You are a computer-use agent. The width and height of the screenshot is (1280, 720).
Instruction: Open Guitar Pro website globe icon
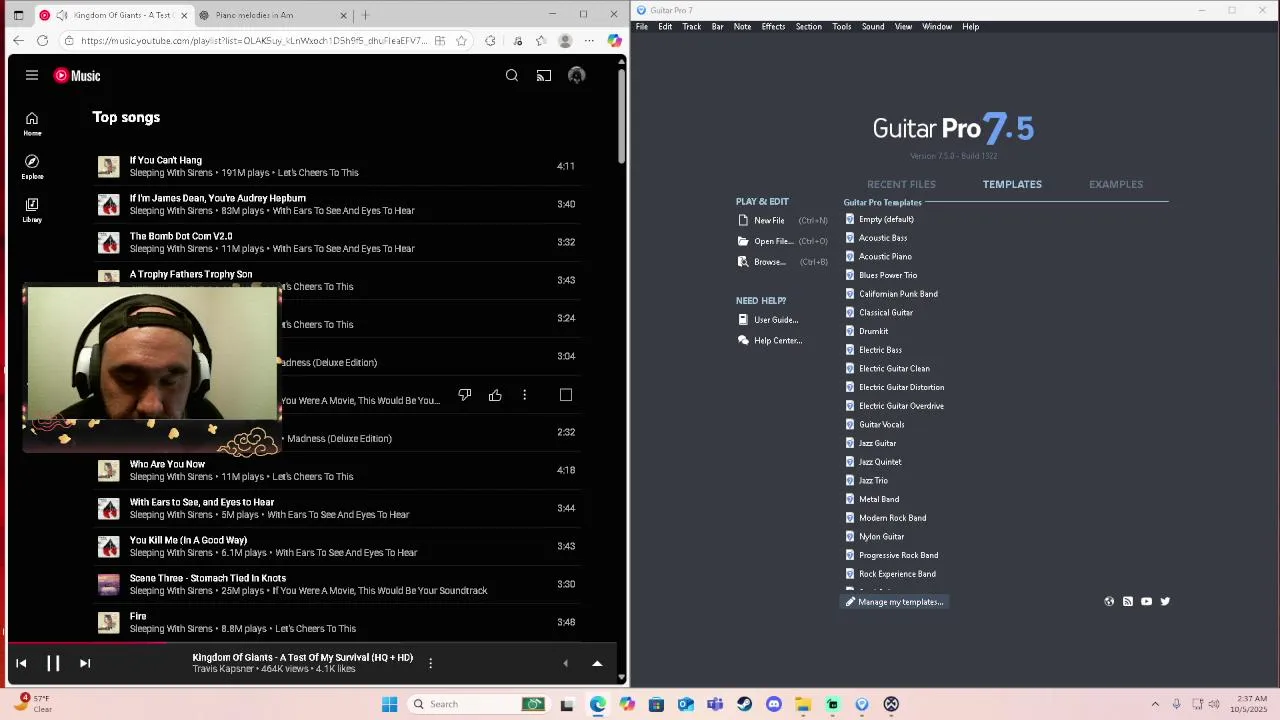pyautogui.click(x=1109, y=602)
